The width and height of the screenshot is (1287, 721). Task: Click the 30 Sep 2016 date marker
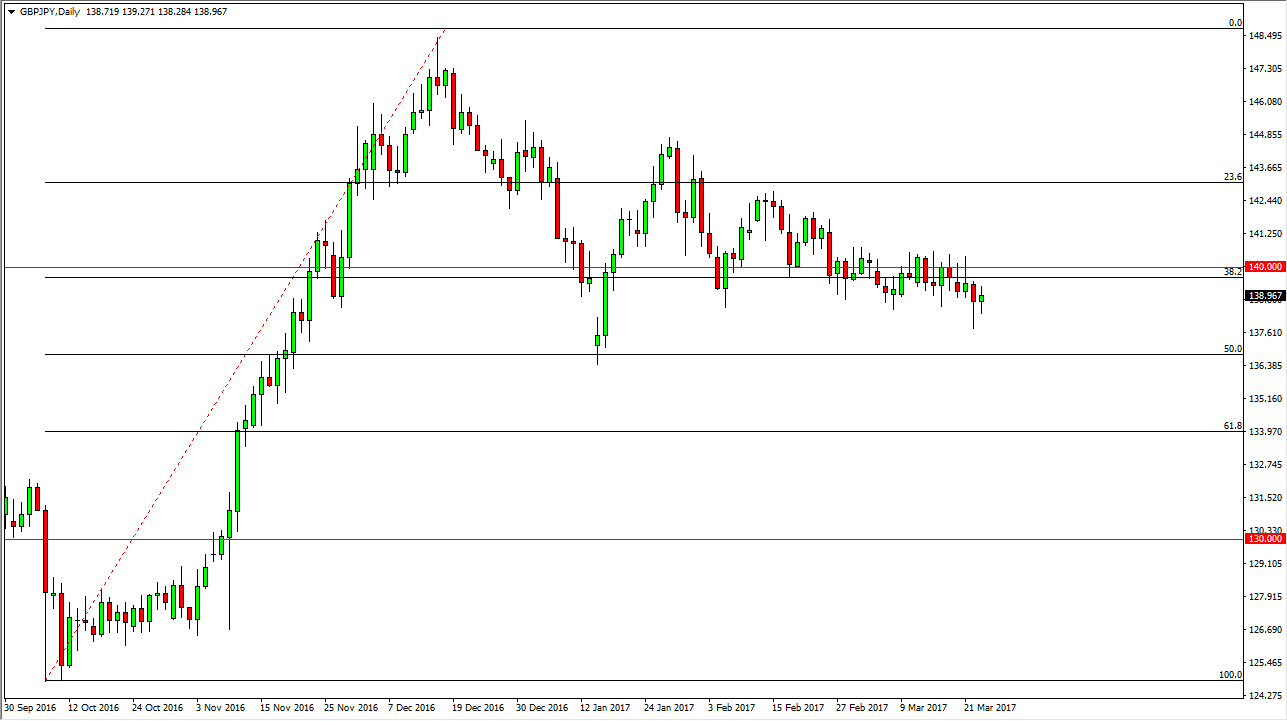[30, 708]
